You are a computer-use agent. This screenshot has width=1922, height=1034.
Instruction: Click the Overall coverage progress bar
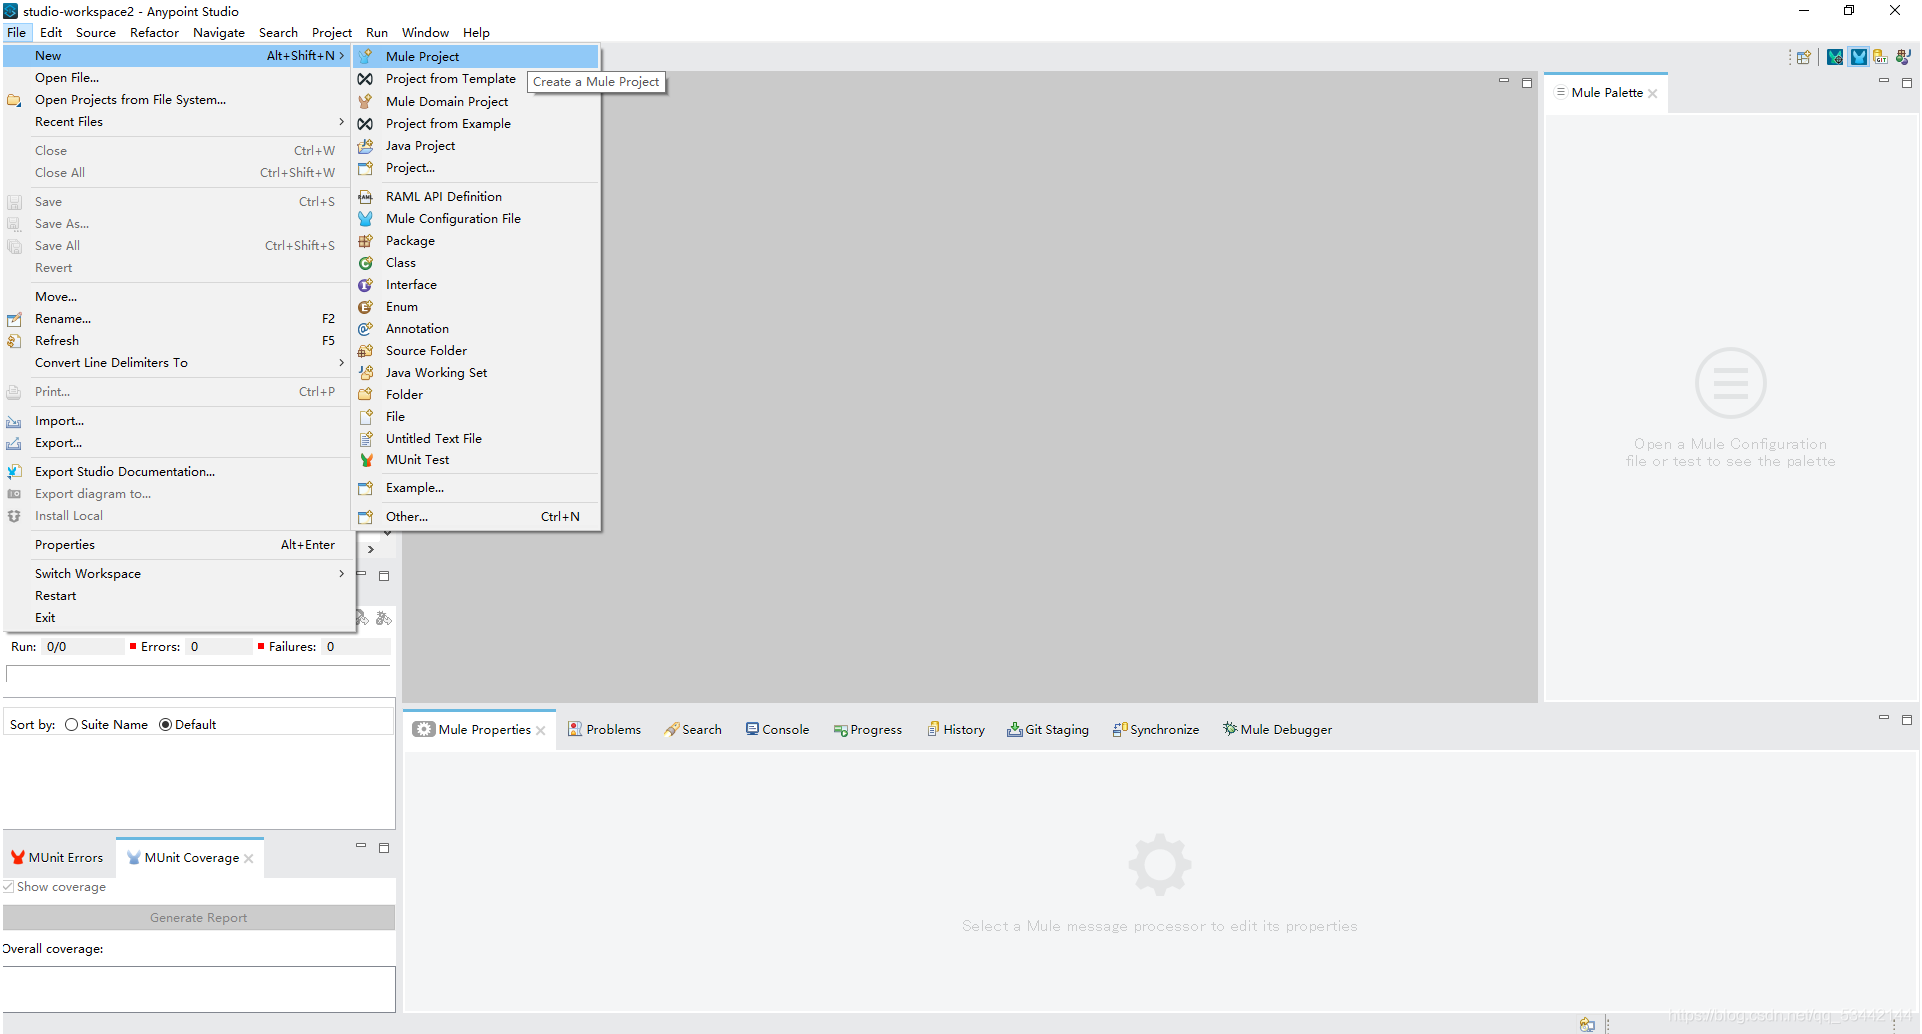(x=198, y=988)
